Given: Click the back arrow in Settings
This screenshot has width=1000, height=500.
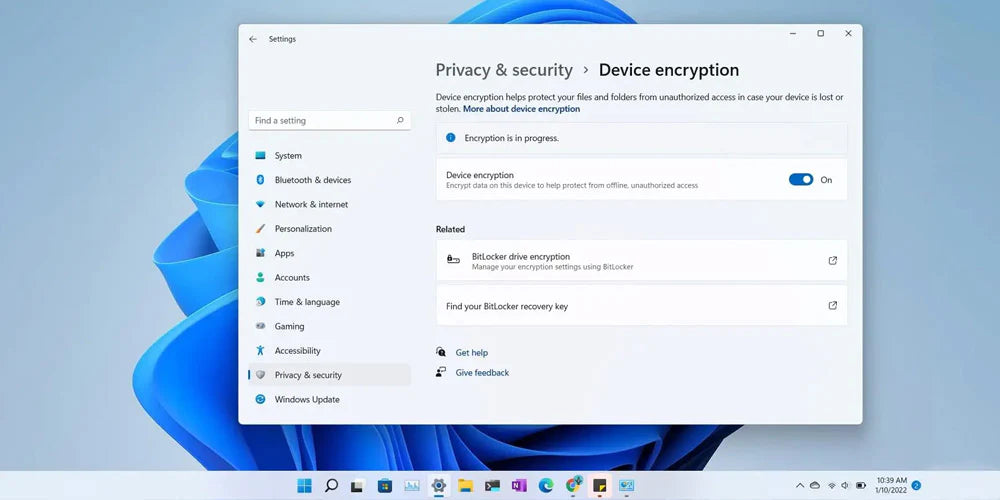Looking at the screenshot, I should 253,39.
